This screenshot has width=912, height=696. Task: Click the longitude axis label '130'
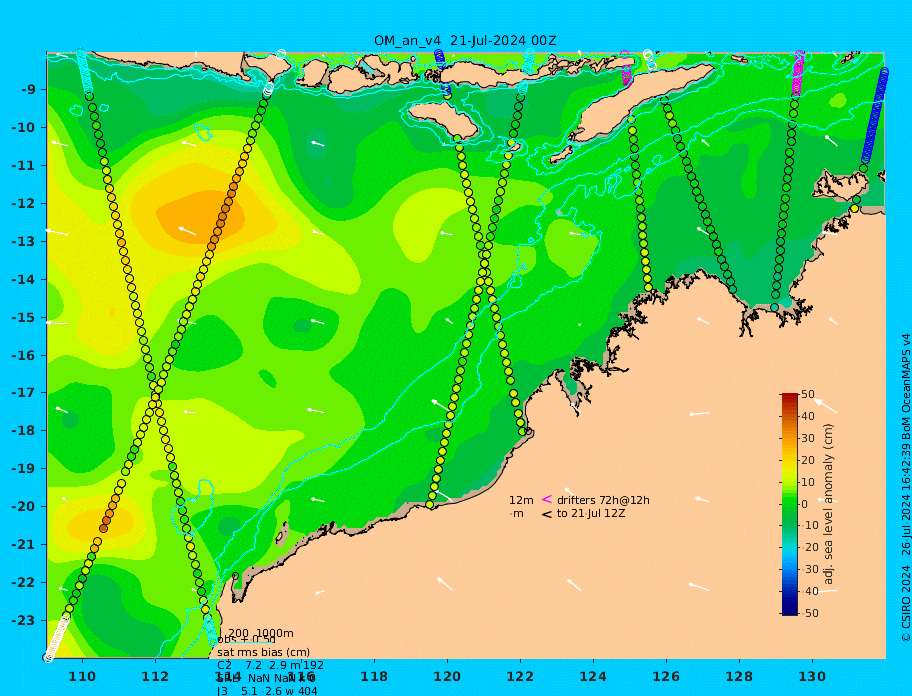pos(812,677)
